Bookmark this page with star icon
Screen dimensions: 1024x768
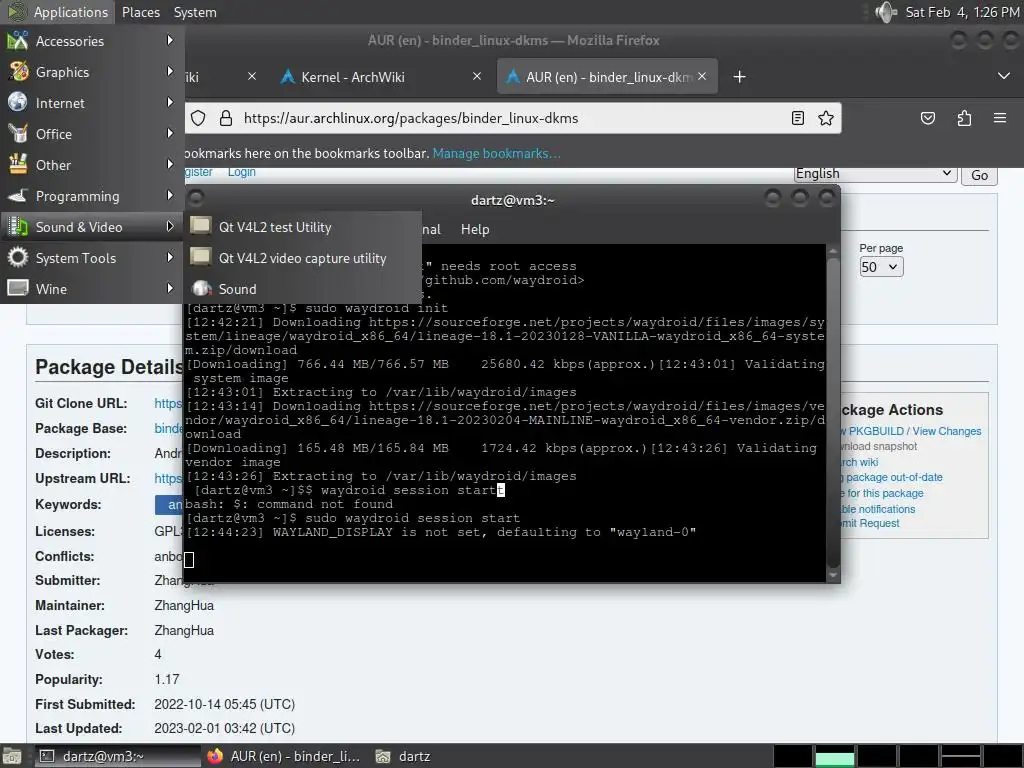pos(826,118)
